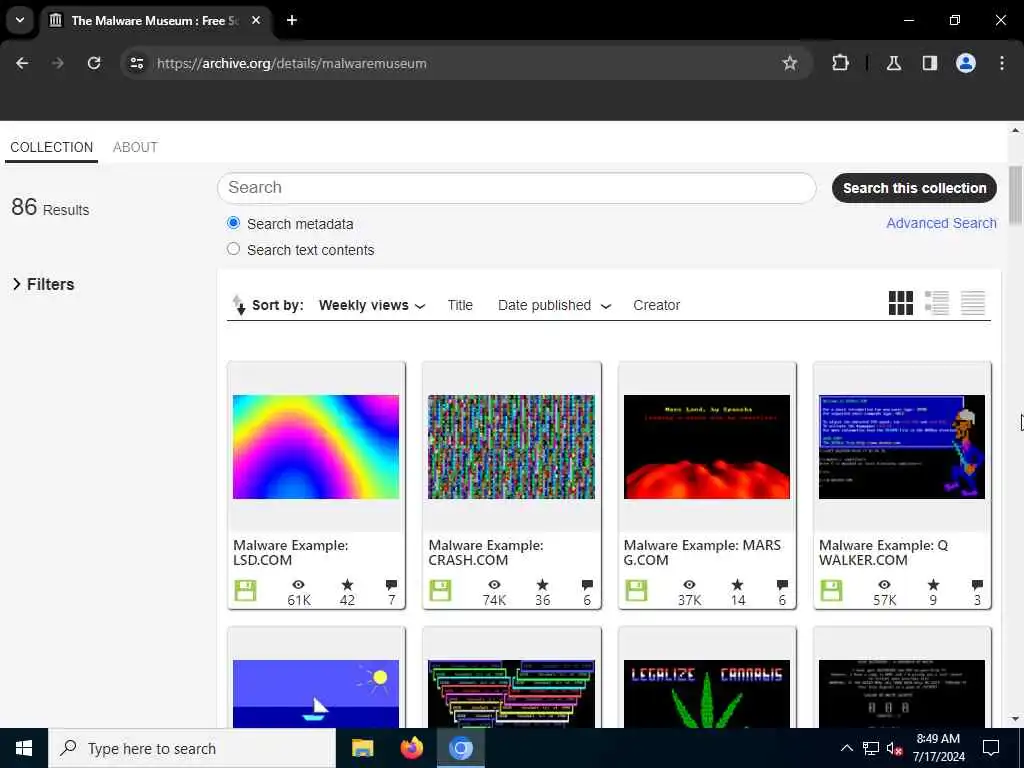This screenshot has width=1024, height=768.
Task: Click the floppy disk icon on CRASH.COM
Action: click(440, 590)
